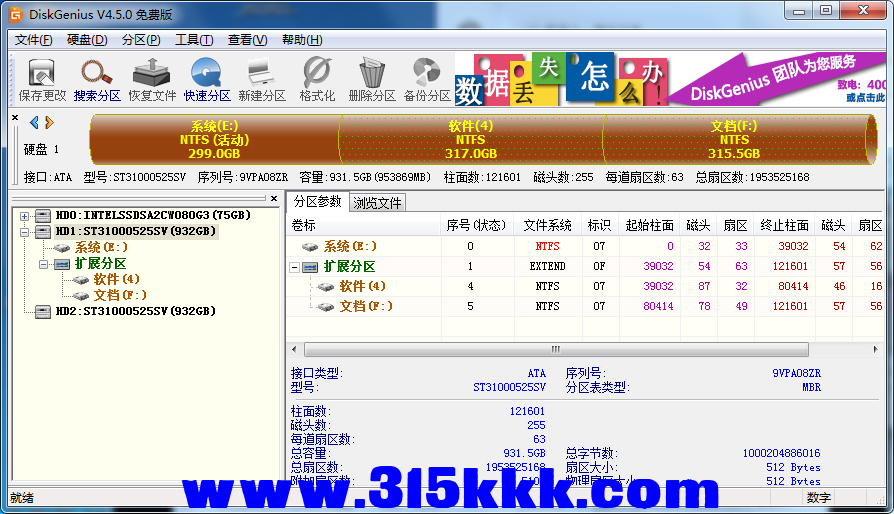Select HD2:ST31000525SV(932GB) in disk tree
This screenshot has width=894, height=514.
pos(136,311)
